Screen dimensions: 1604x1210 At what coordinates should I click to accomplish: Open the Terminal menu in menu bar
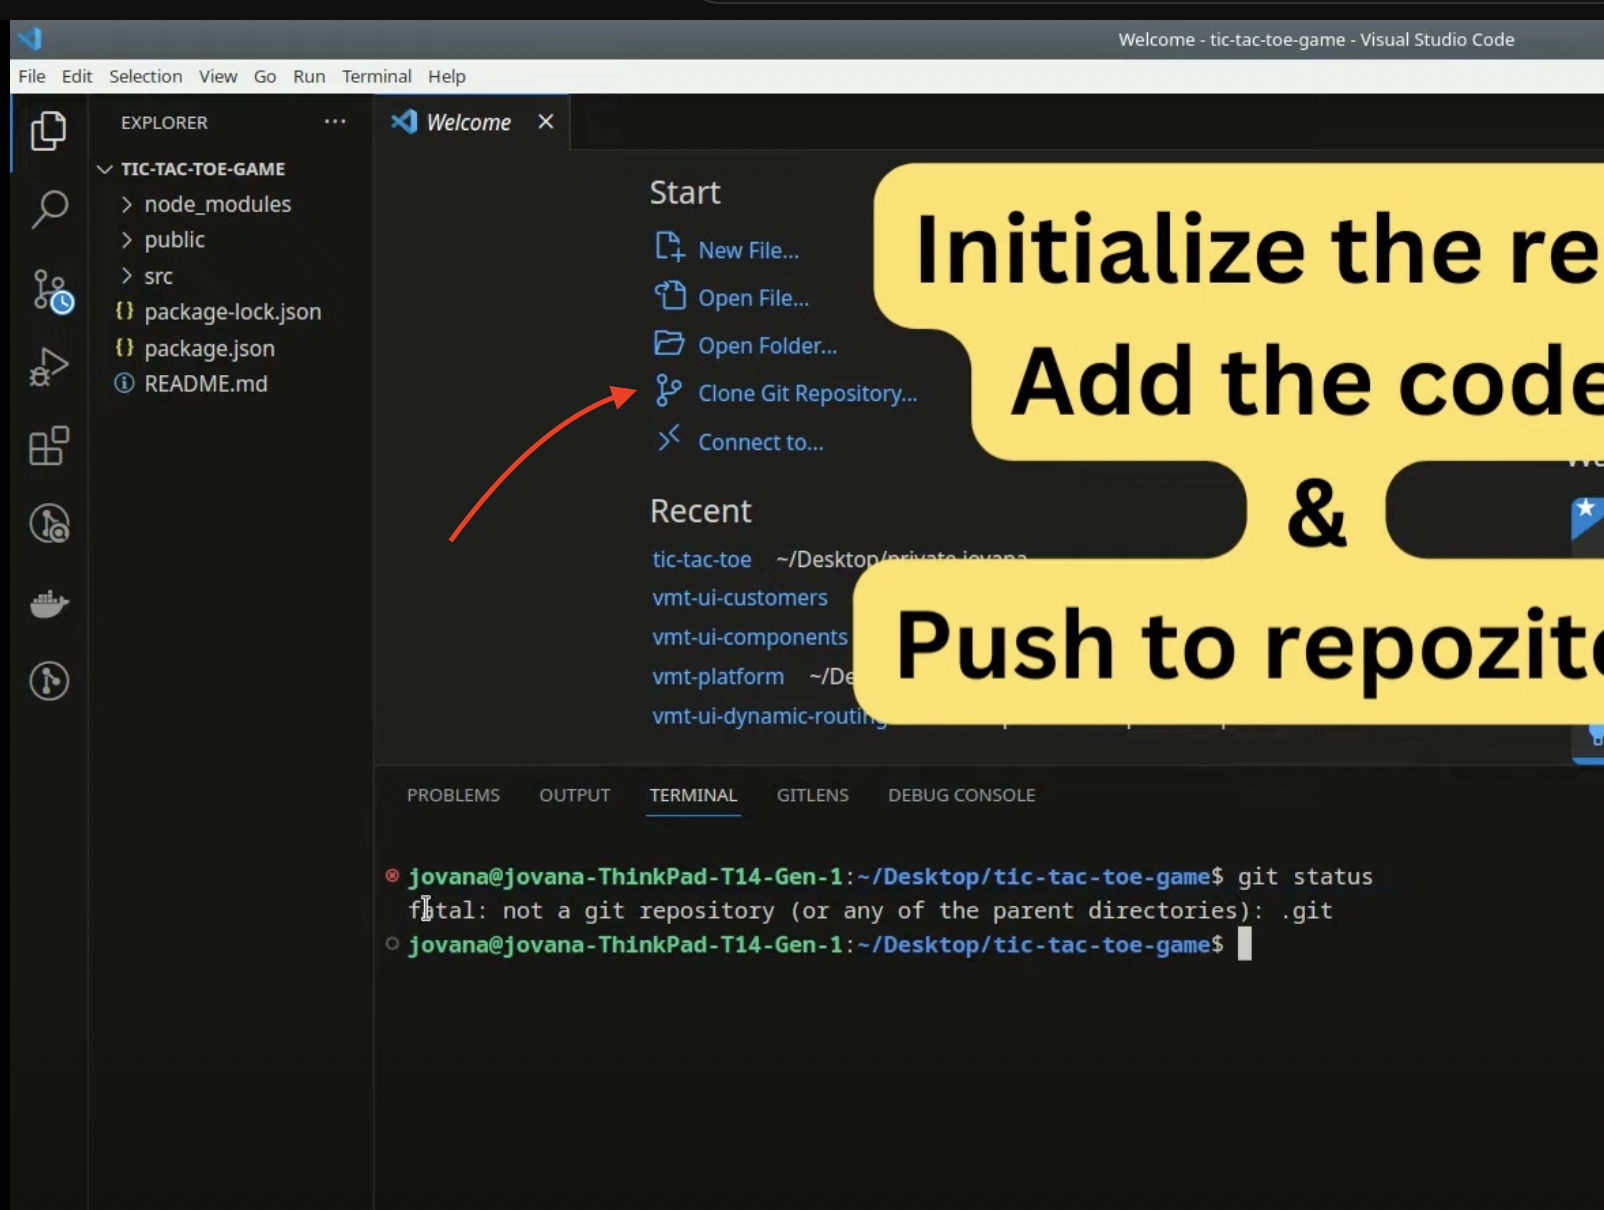coord(376,76)
